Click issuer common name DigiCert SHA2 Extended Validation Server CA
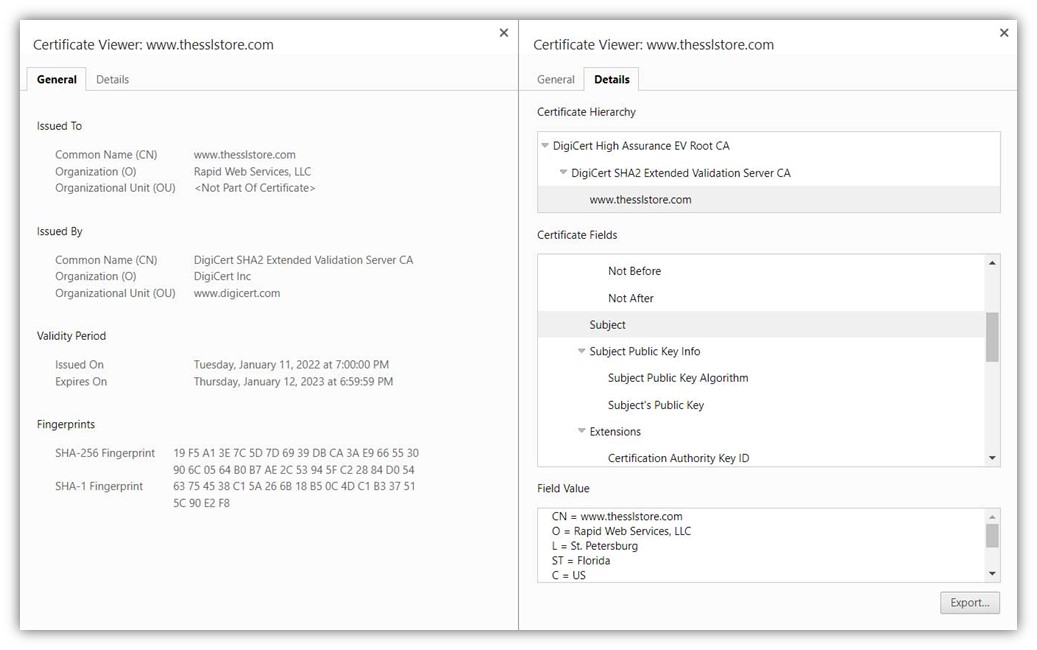The width and height of the screenshot is (1037, 650). [x=303, y=260]
